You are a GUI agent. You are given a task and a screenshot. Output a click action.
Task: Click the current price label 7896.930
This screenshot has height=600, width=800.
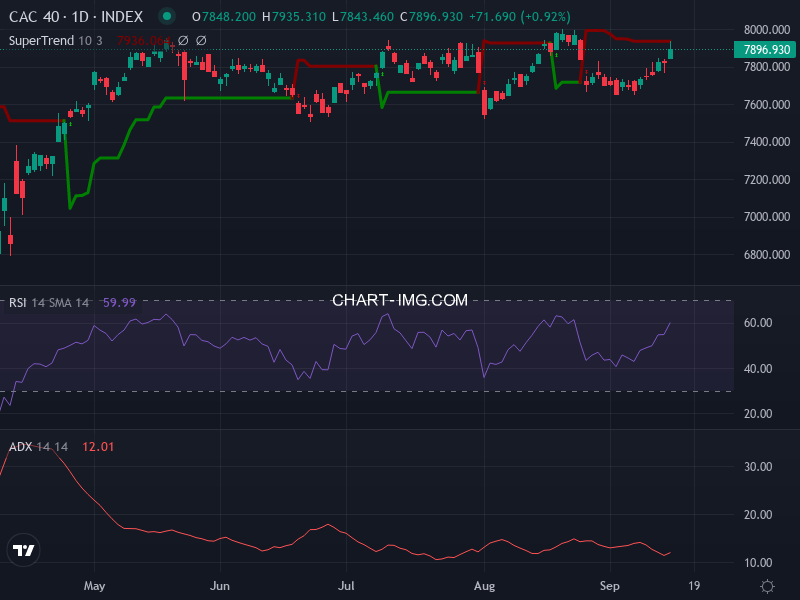point(766,49)
